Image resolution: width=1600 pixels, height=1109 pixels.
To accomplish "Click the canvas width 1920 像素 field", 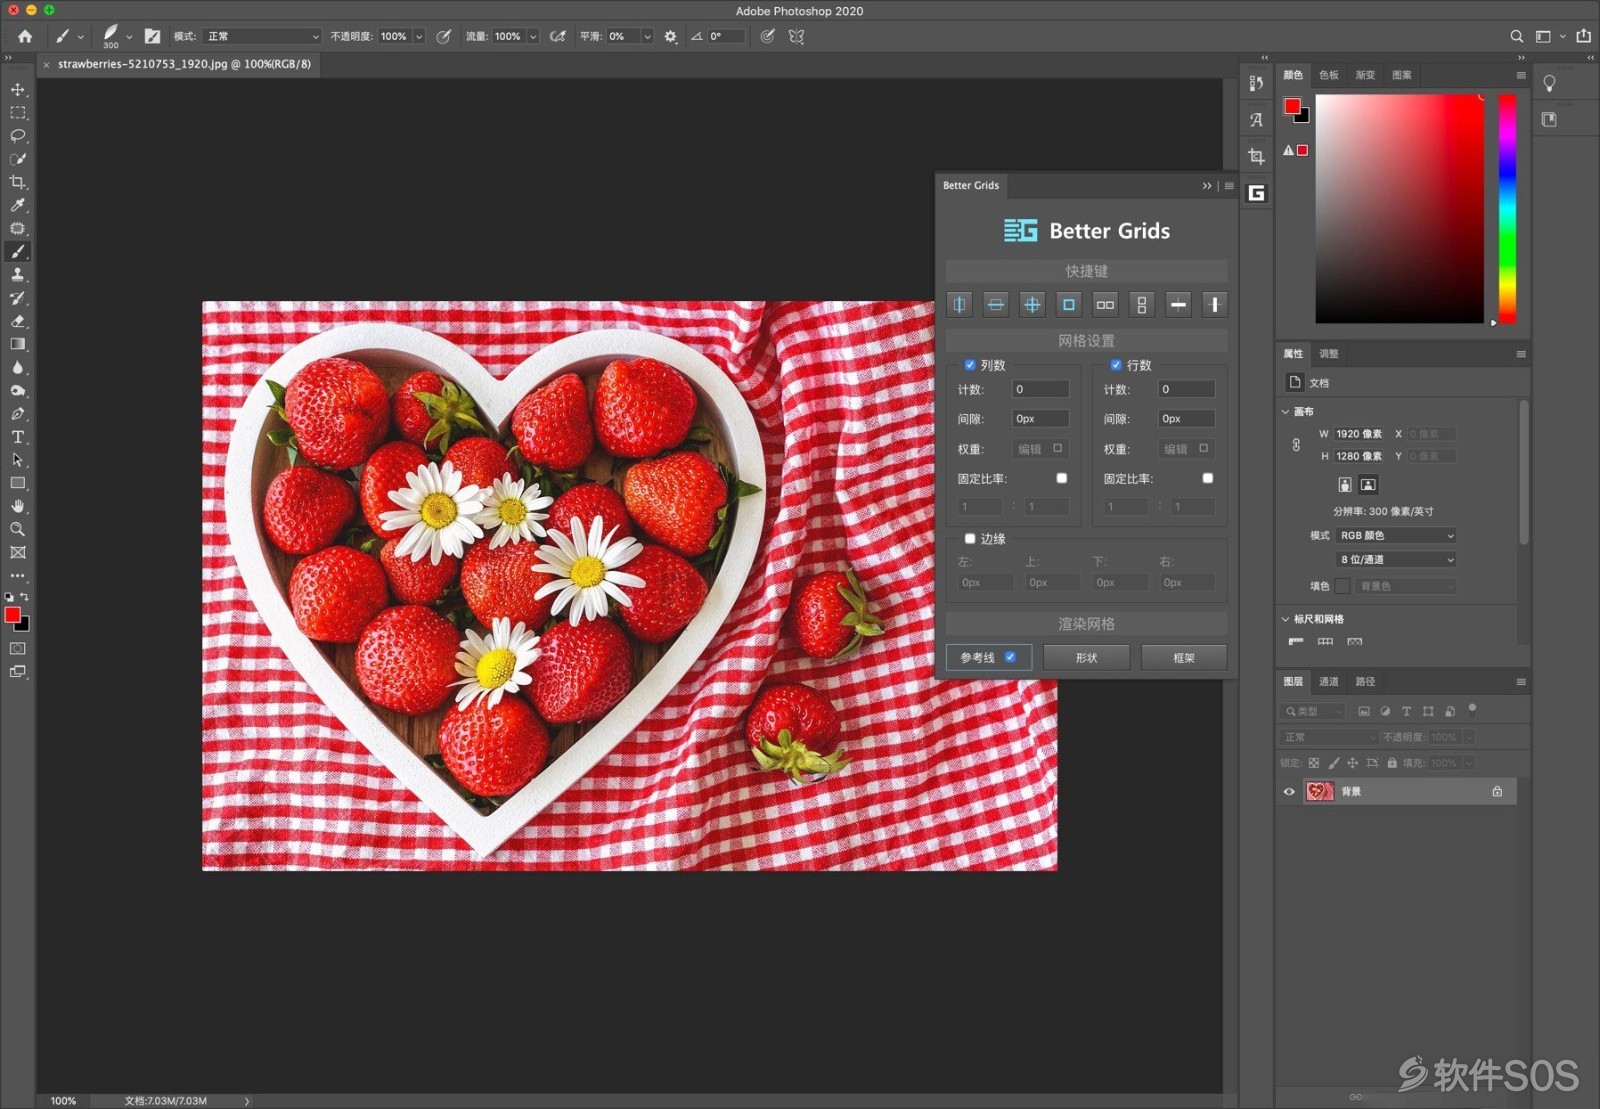I will 1361,434.
